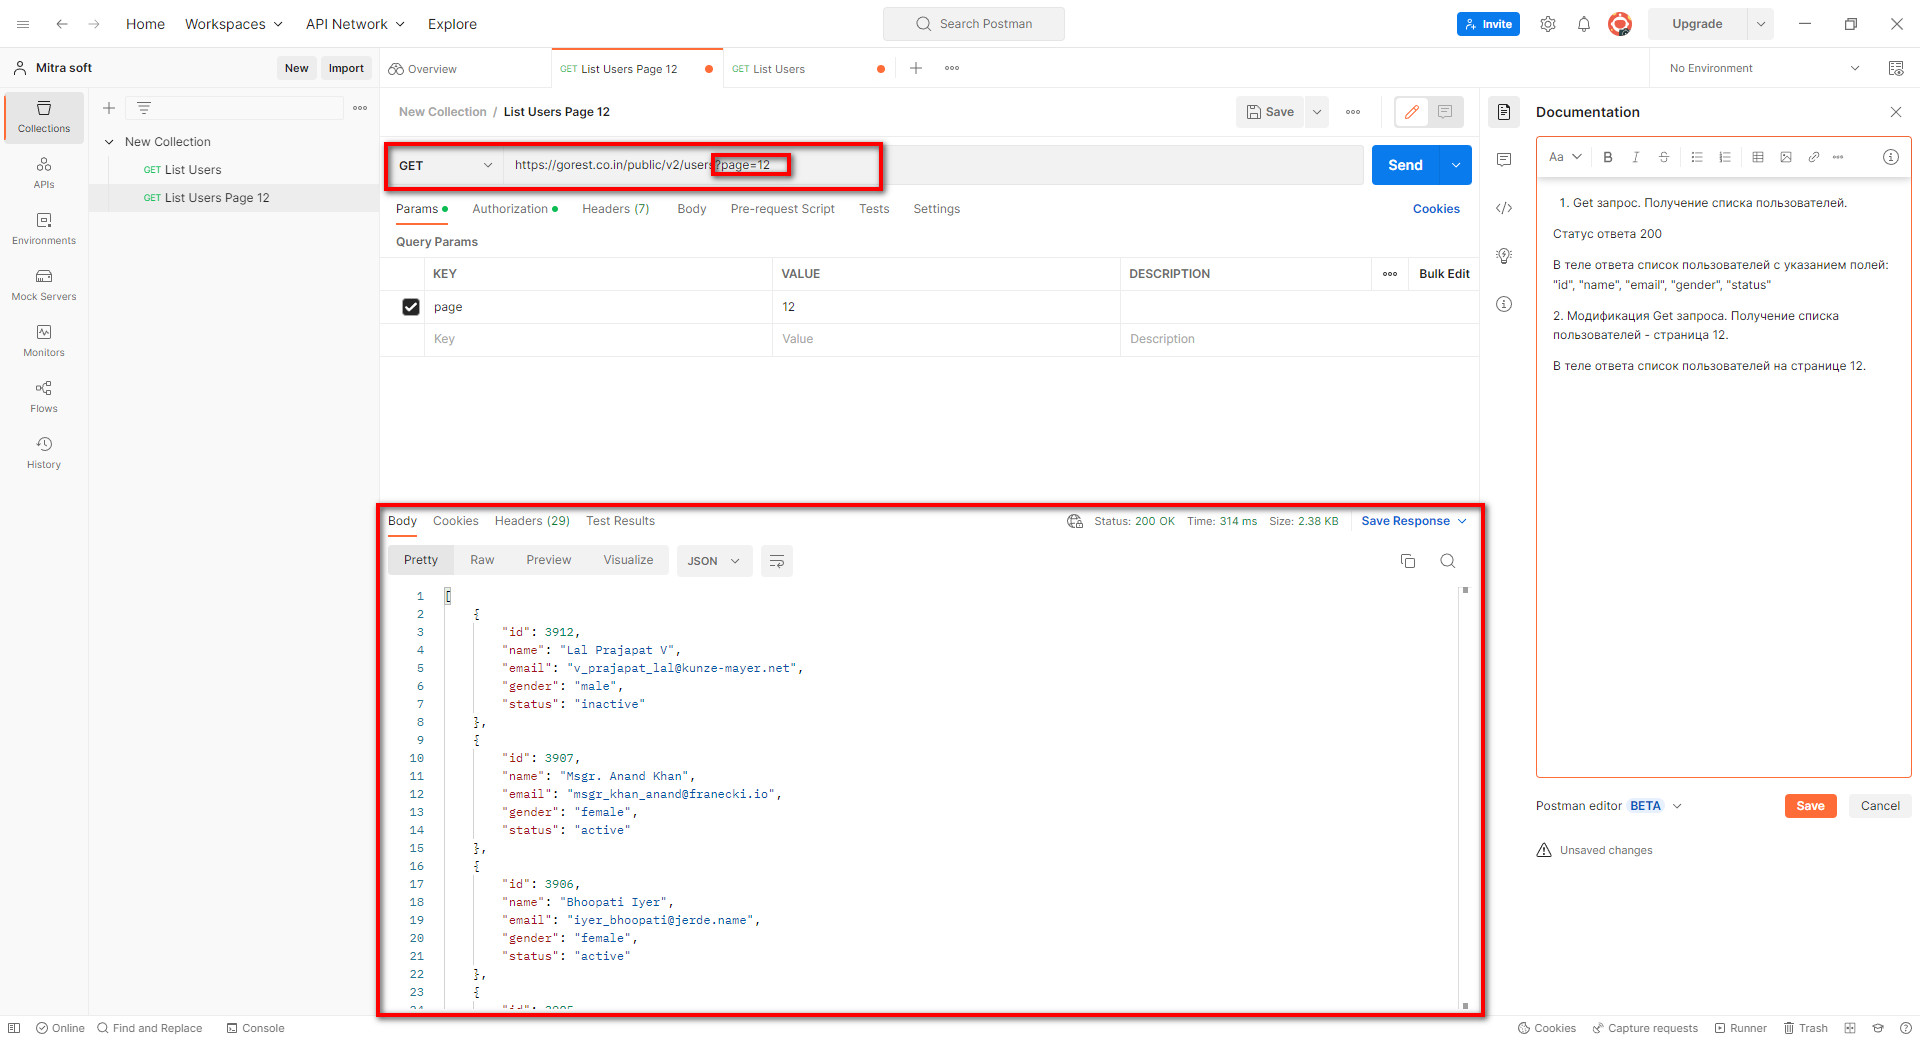Switch to the Pre-request Script tab
Image resolution: width=1920 pixels, height=1040 pixels.
782,209
